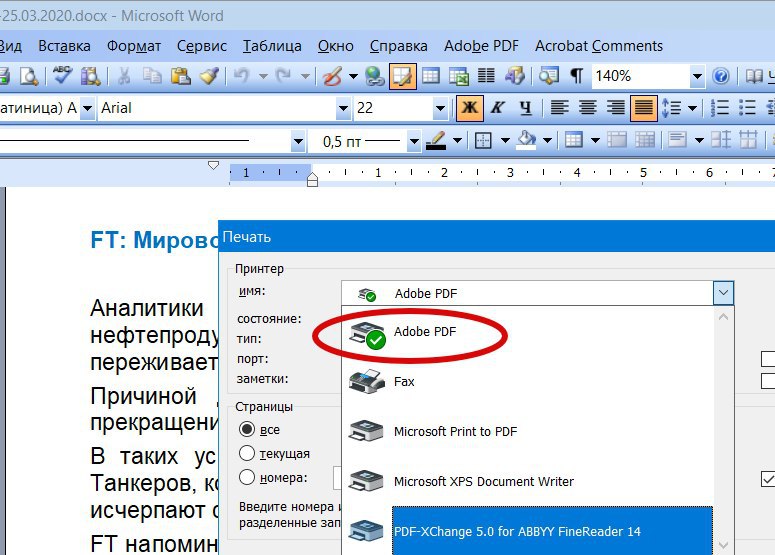Click the outside border icon
This screenshot has height=555, width=775.
pyautogui.click(x=483, y=140)
